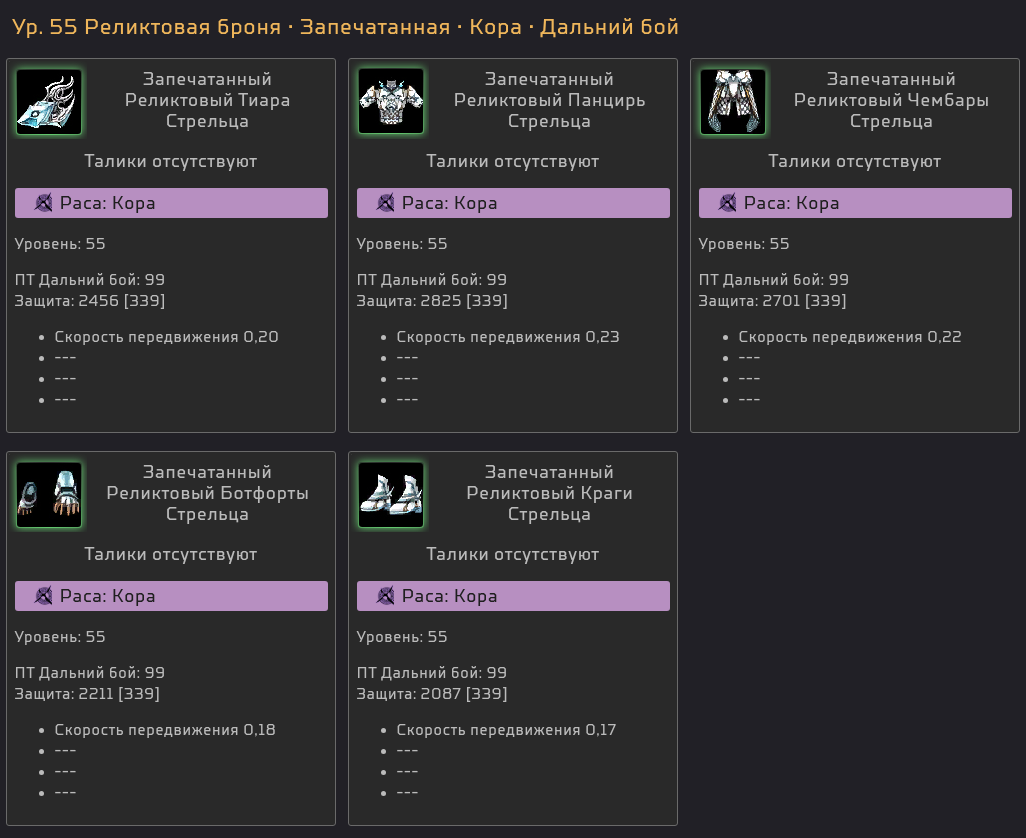Click the Реликтовый Чембары Стрельца pants icon
The height and width of the screenshot is (838, 1026).
[x=733, y=102]
